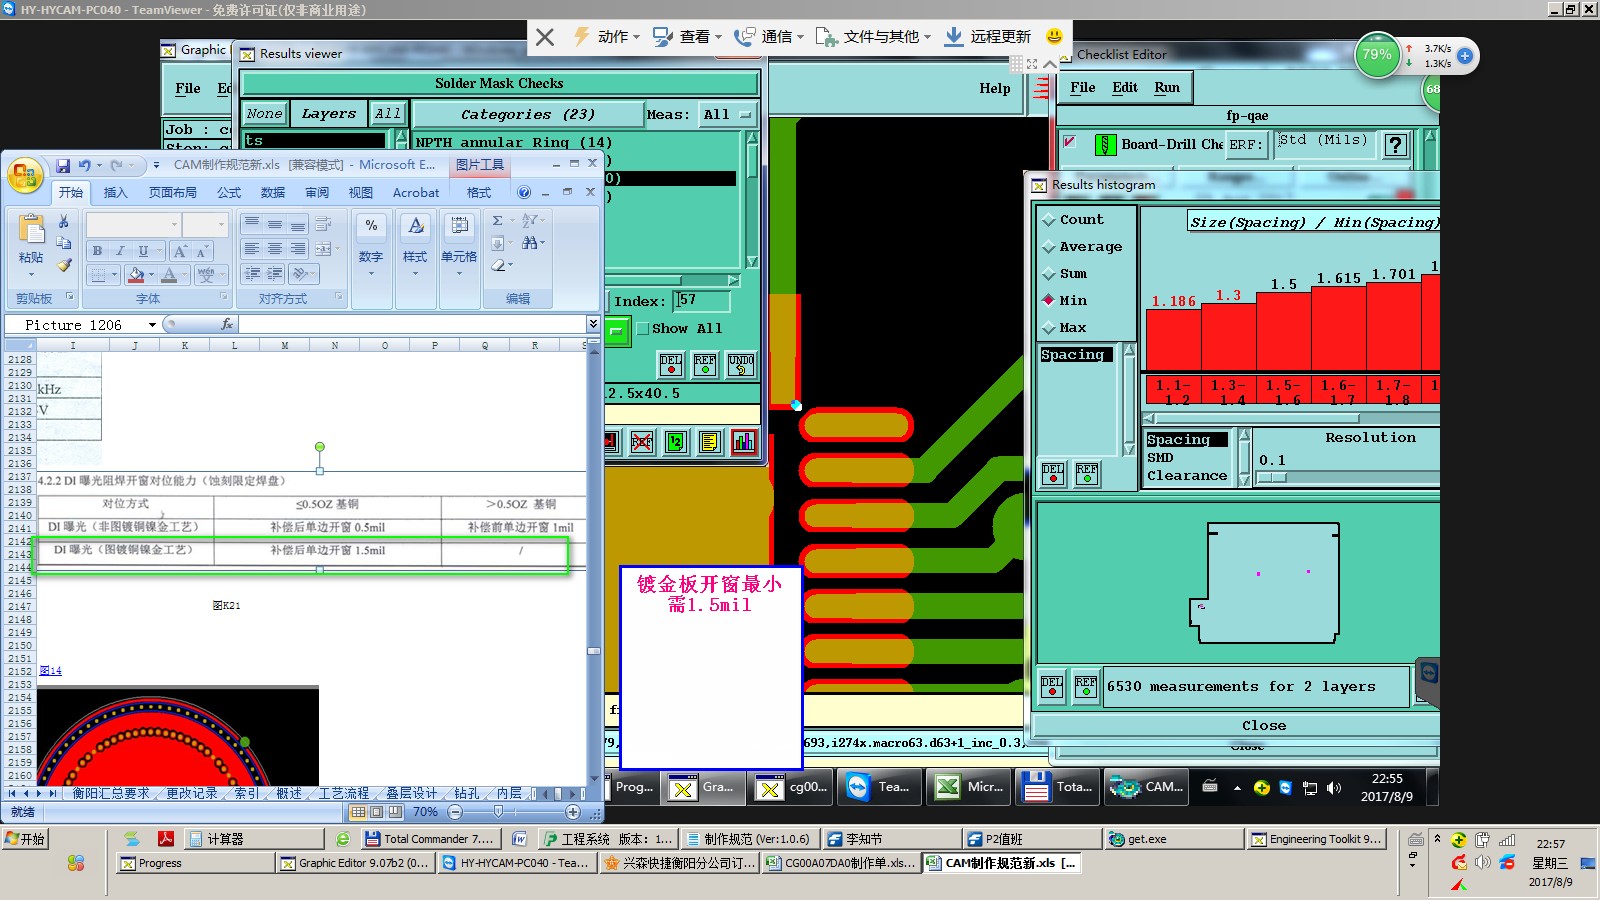Click the None button in Results viewer
This screenshot has width=1600, height=900.
tap(264, 114)
